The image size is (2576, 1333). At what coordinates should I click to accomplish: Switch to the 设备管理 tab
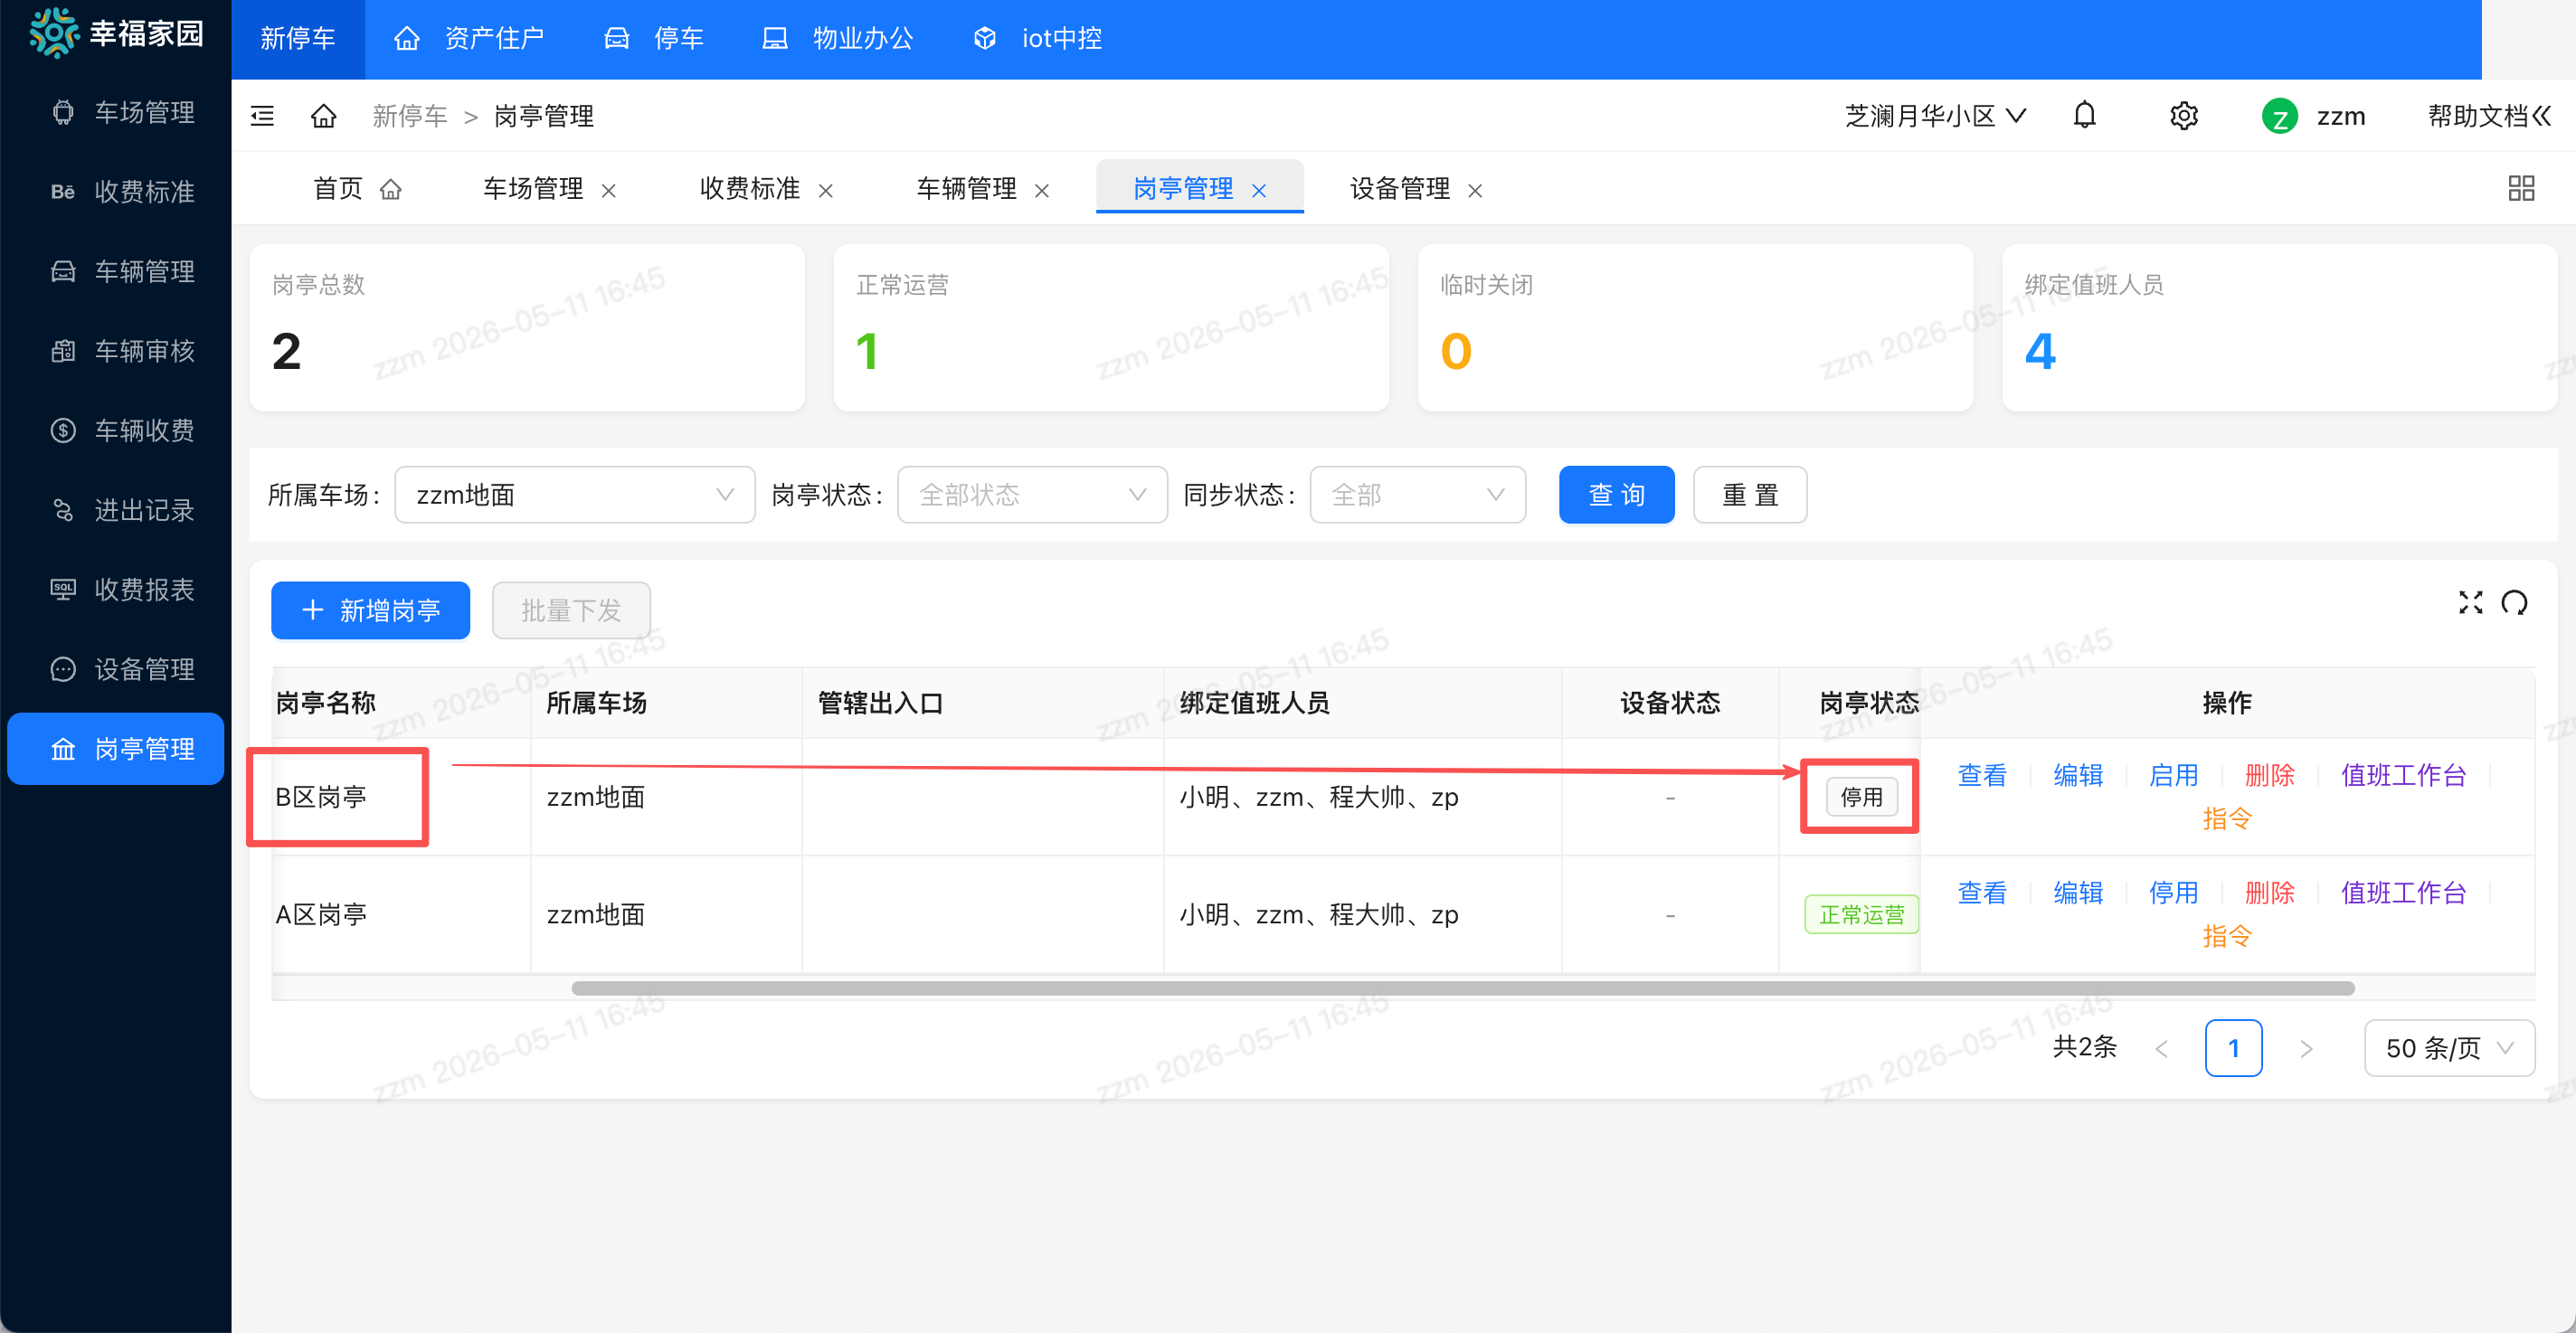(1400, 188)
